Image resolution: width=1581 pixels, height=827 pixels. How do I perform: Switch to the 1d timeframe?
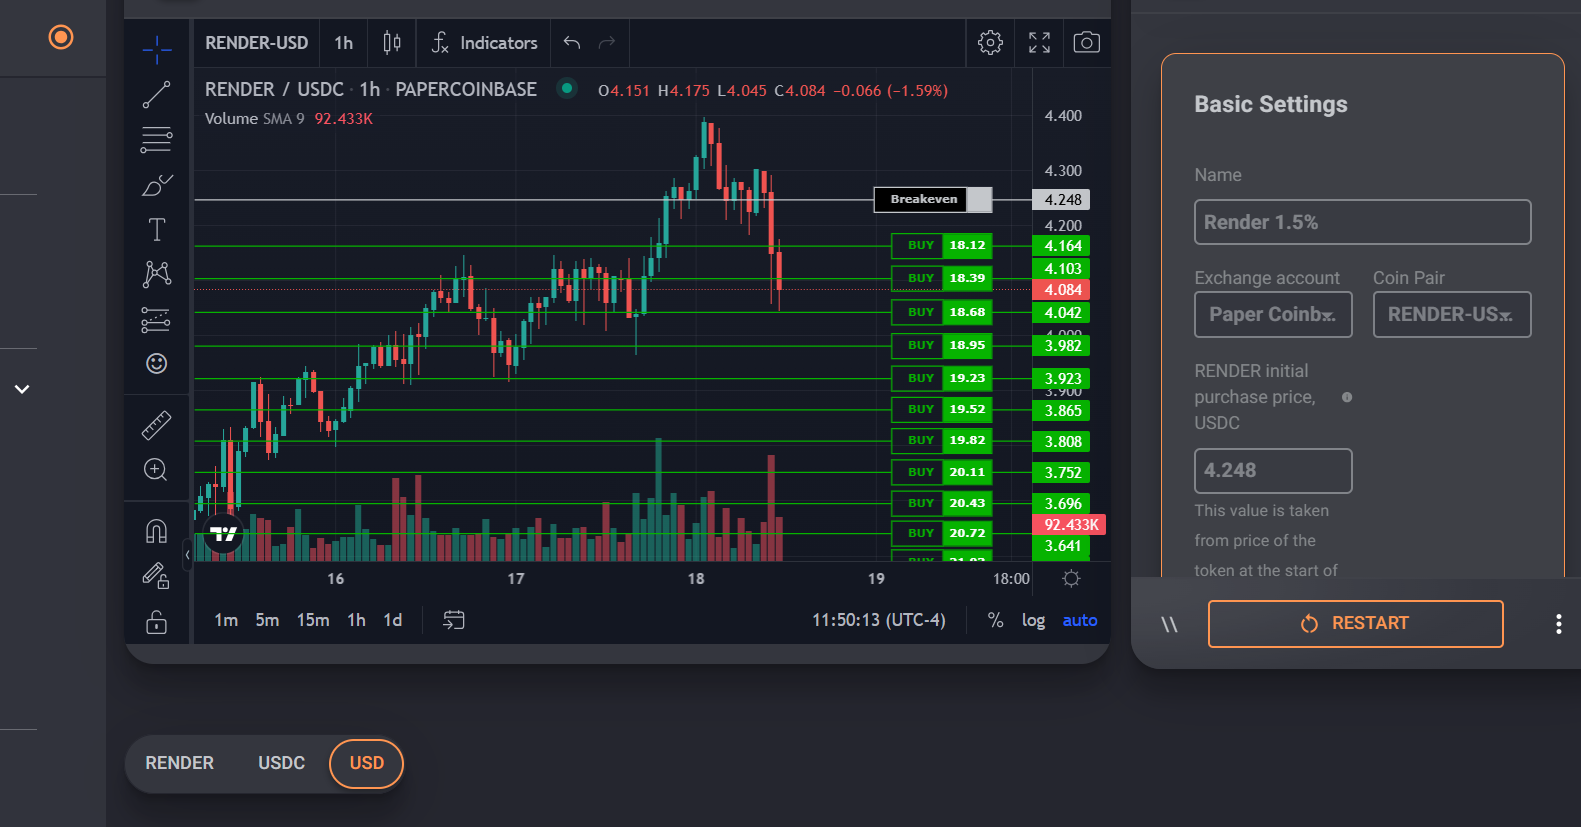[393, 620]
